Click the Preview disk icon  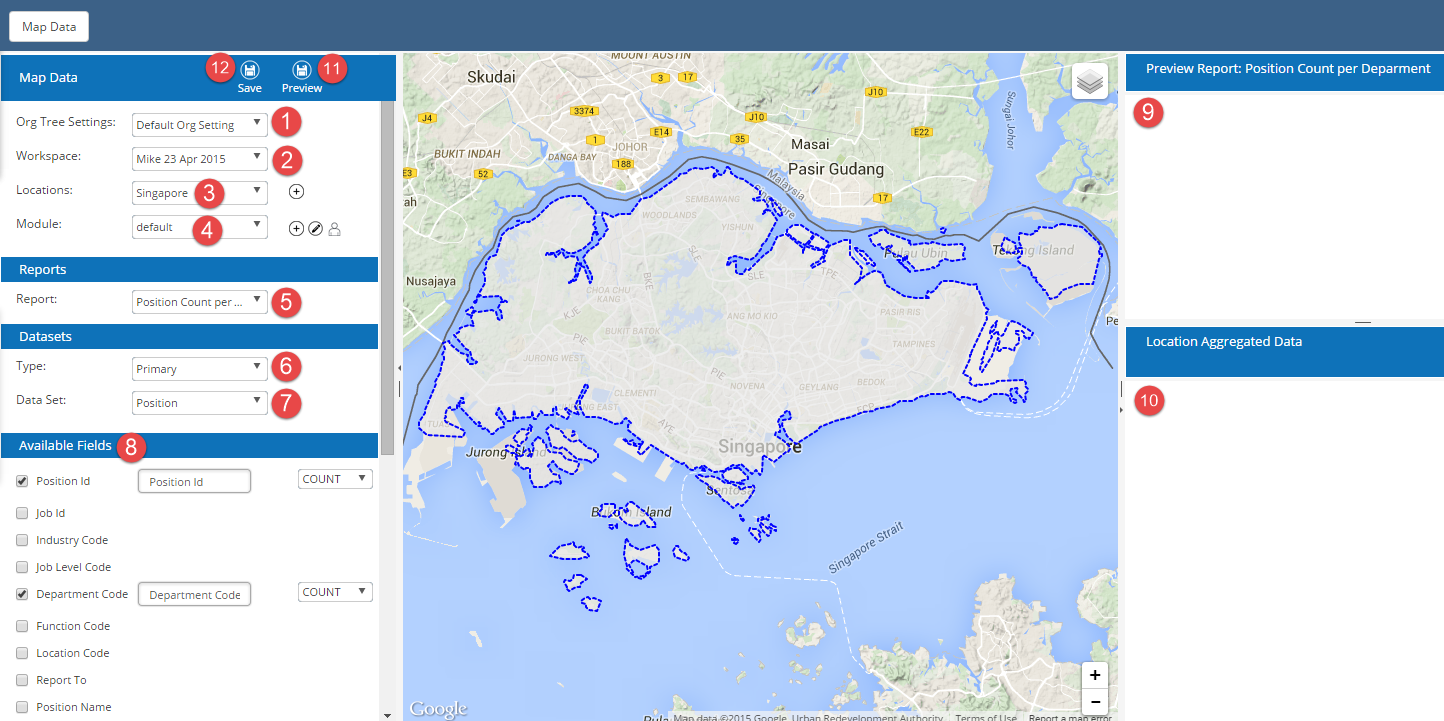point(301,70)
